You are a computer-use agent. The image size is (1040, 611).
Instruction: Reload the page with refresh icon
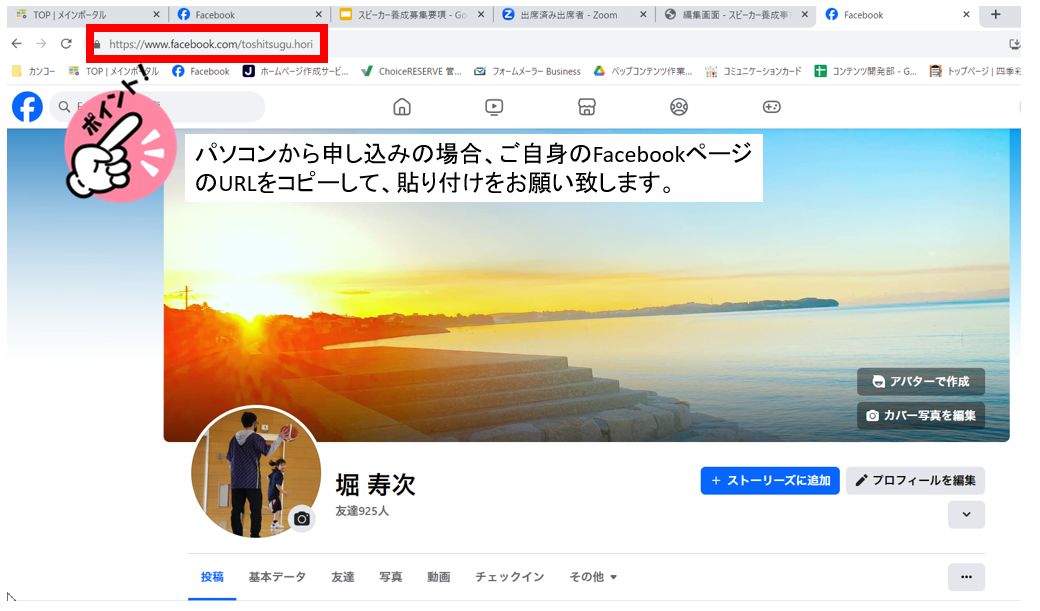(66, 44)
